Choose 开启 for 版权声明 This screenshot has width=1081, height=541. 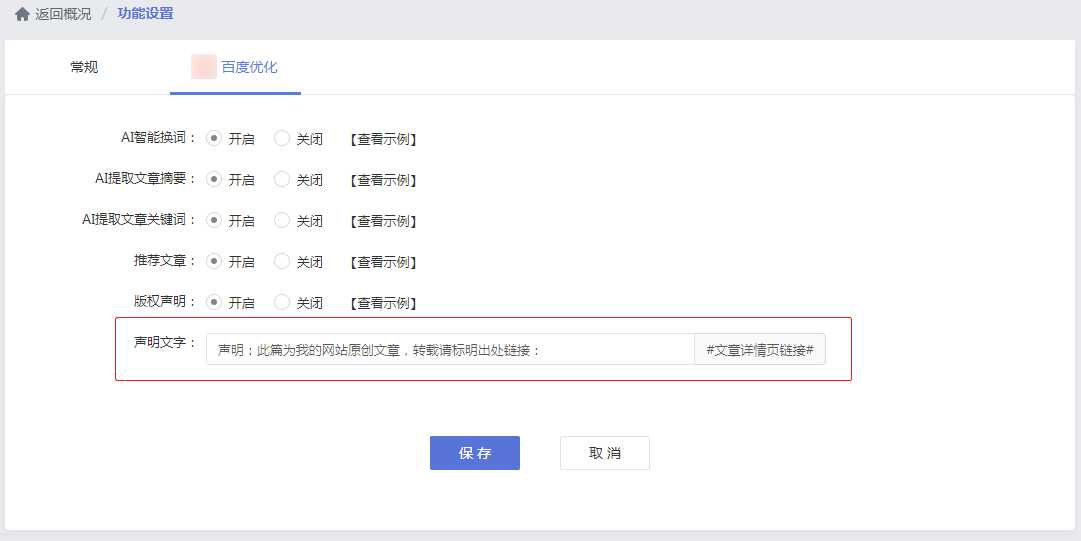(x=214, y=302)
